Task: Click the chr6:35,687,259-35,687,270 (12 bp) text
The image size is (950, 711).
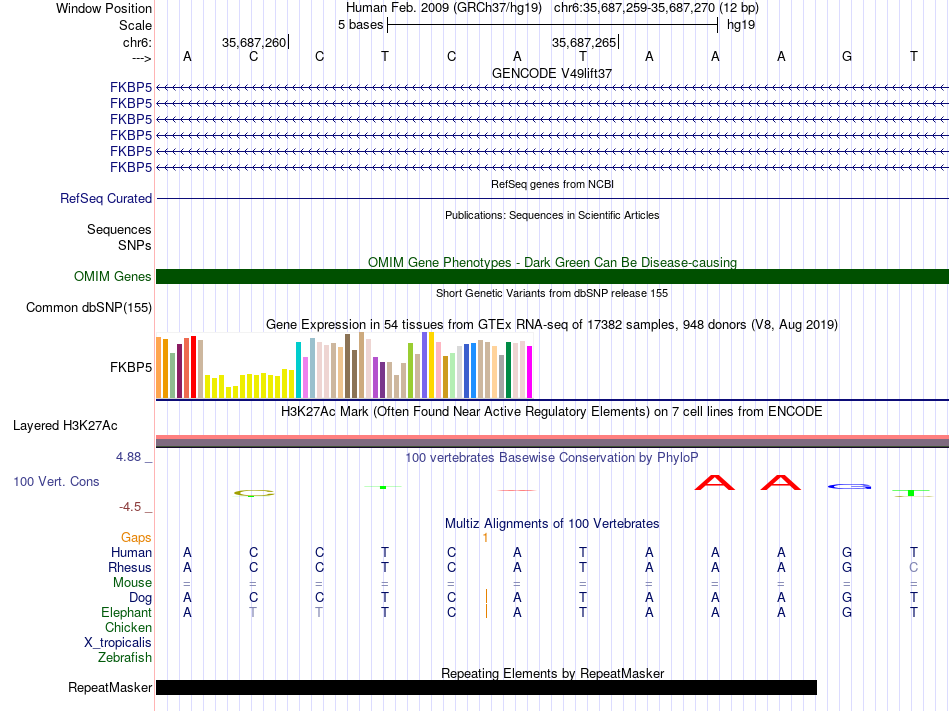Action: 656,8
